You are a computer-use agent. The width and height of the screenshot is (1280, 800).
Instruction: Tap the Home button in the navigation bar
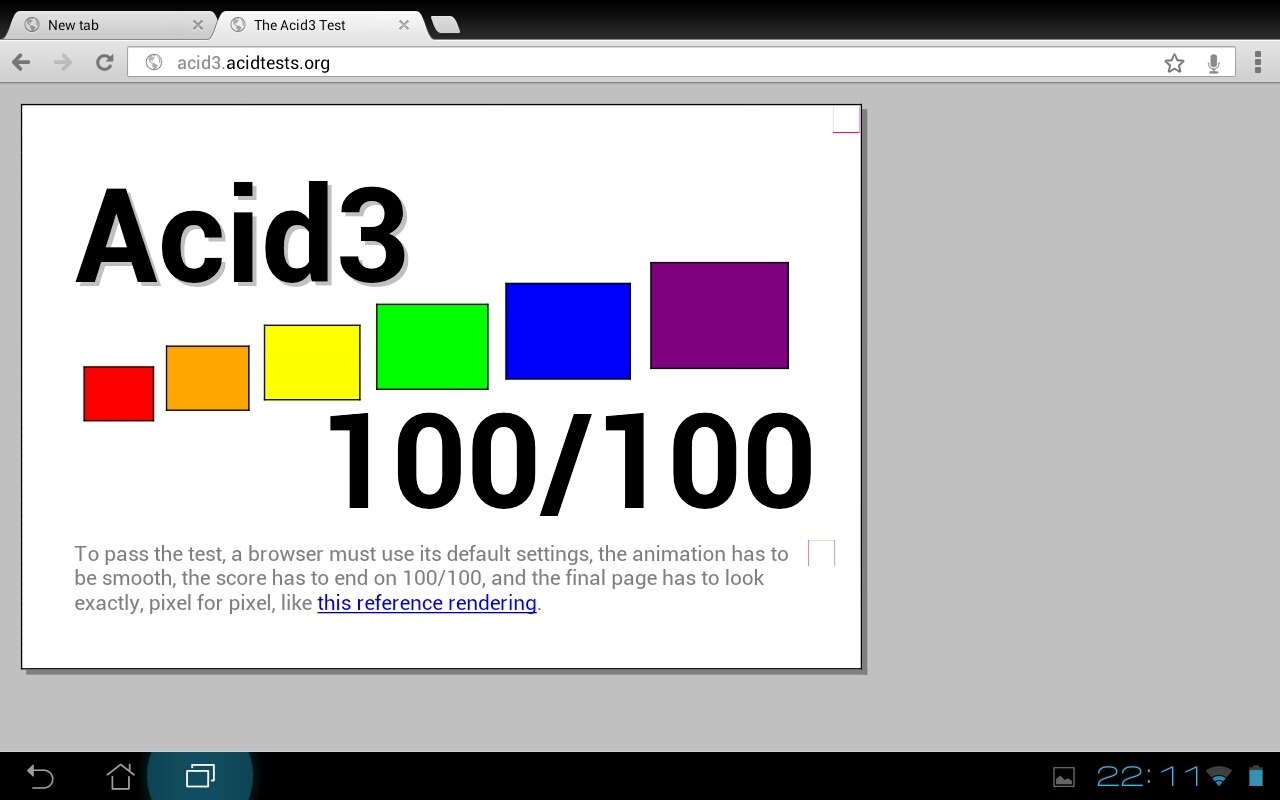click(120, 776)
